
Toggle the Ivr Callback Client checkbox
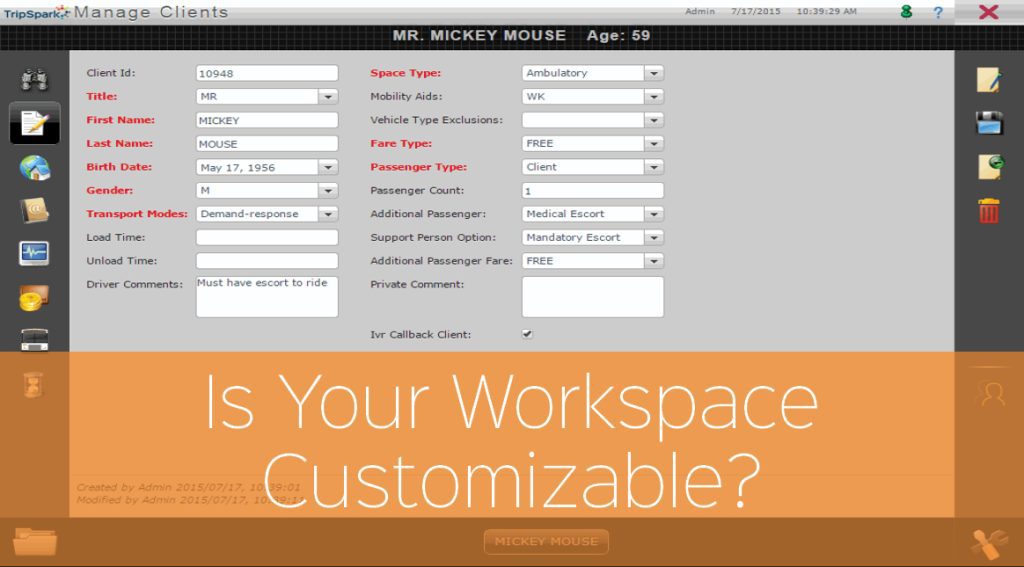527,334
